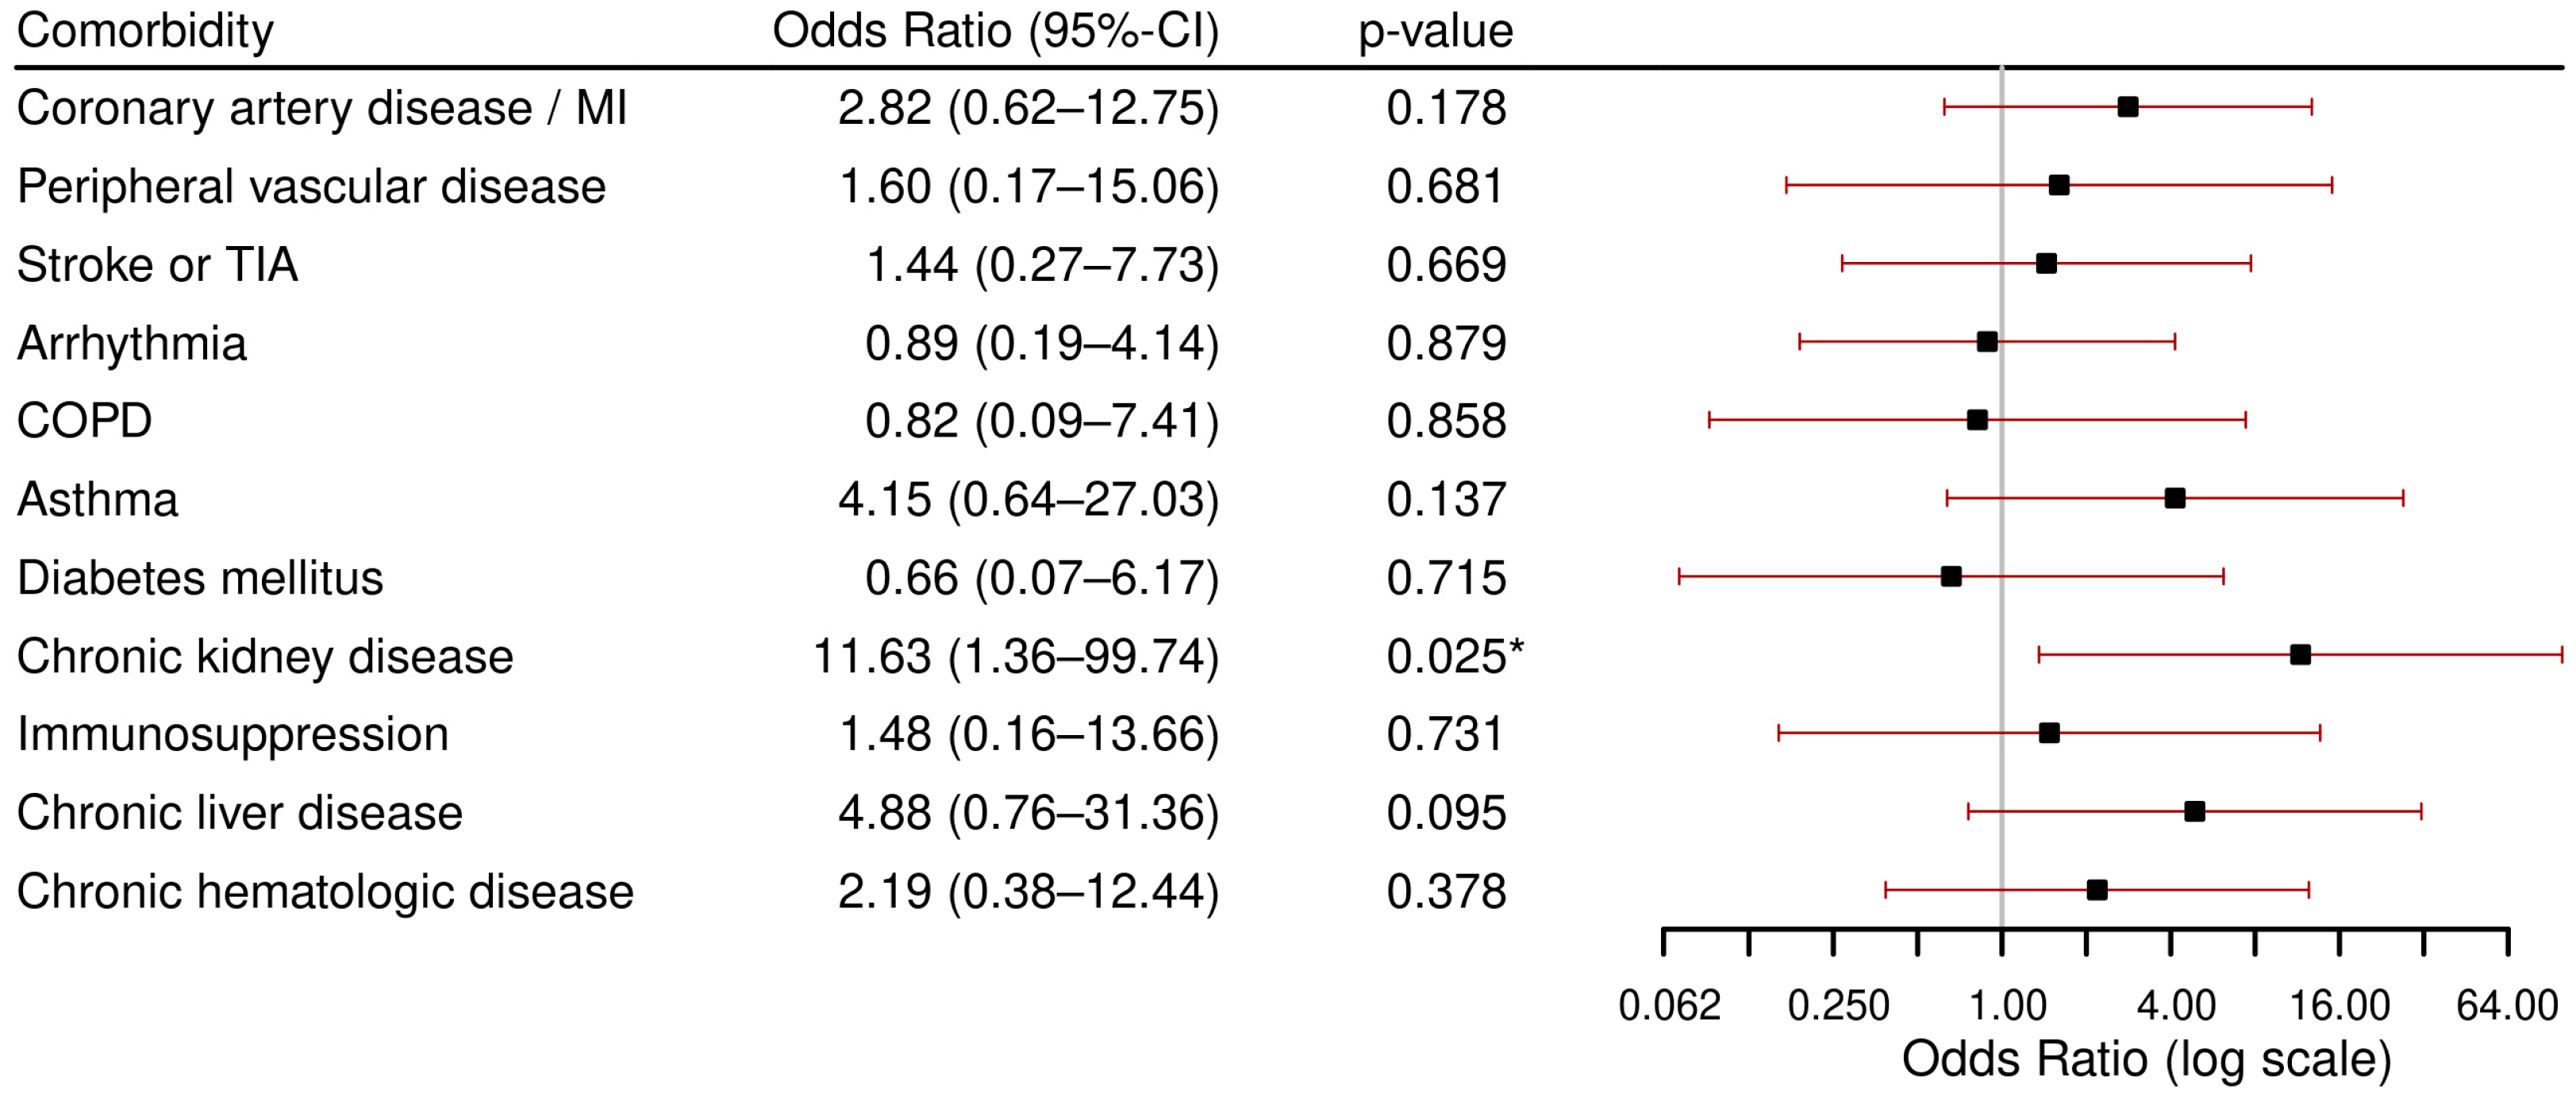
Task: Click the Chronic kidney disease square marker
Action: [2300, 655]
